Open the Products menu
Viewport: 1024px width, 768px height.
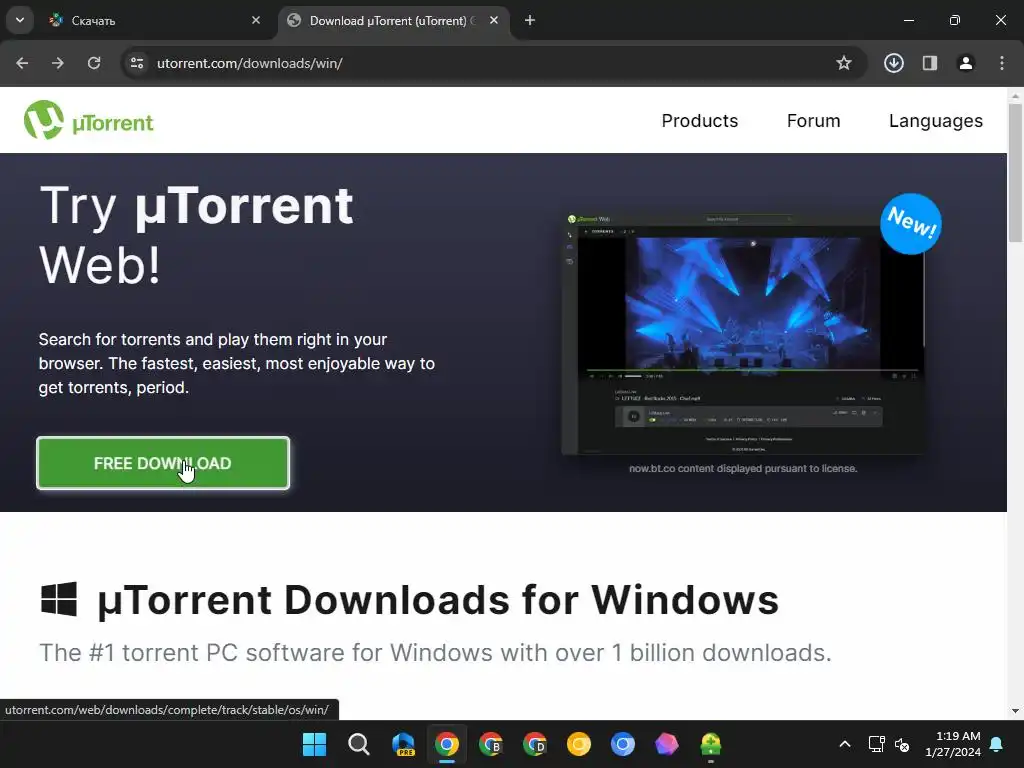(699, 121)
